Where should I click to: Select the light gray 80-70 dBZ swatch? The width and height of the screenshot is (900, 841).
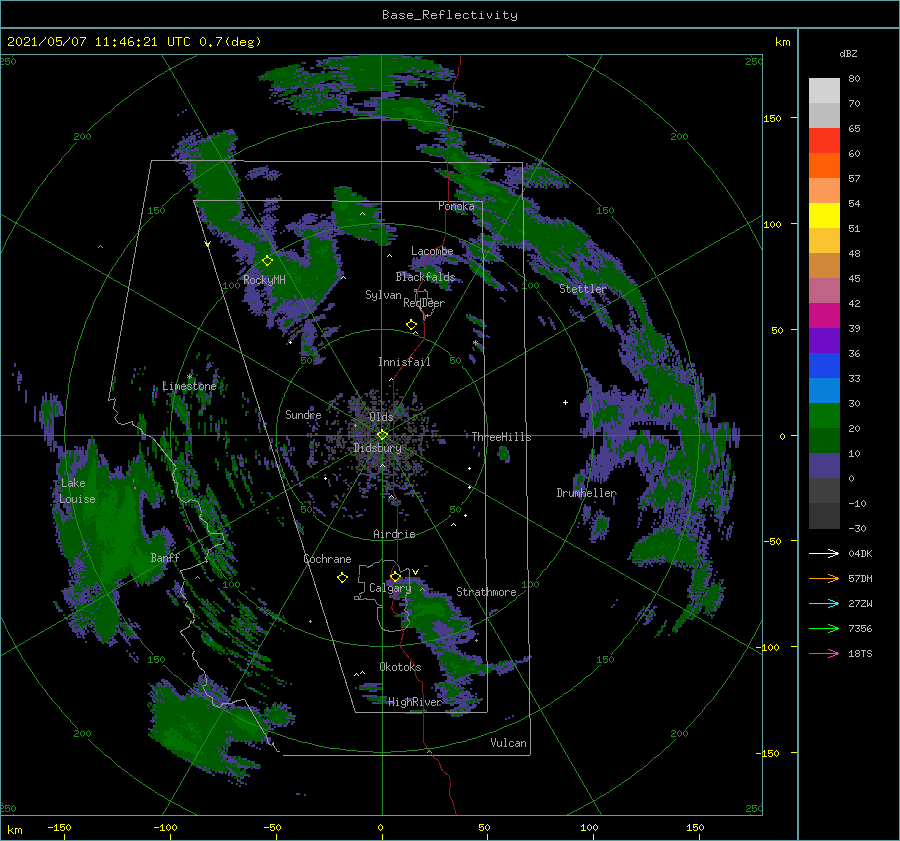coord(824,91)
